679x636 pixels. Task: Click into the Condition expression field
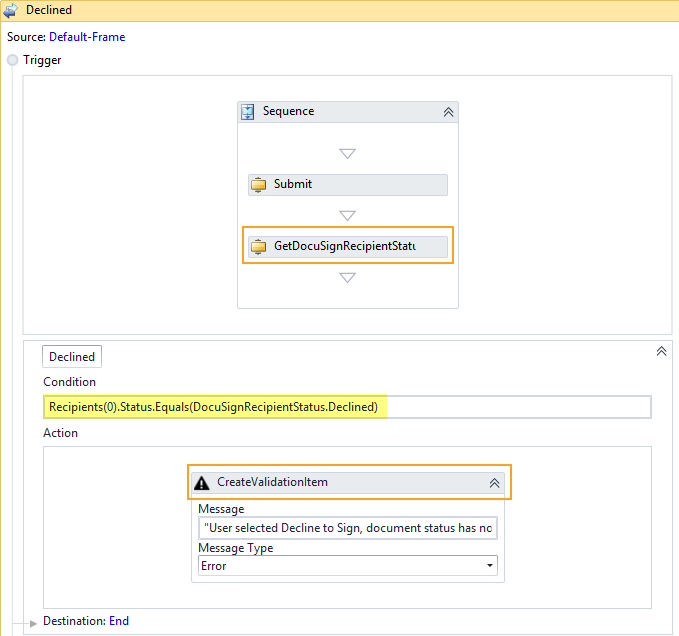point(347,407)
